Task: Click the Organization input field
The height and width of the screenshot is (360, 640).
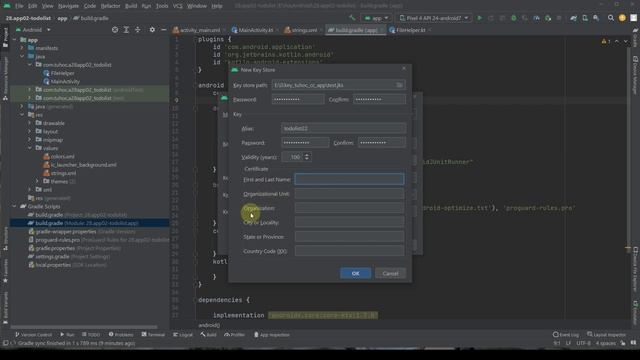Action: pos(349,208)
